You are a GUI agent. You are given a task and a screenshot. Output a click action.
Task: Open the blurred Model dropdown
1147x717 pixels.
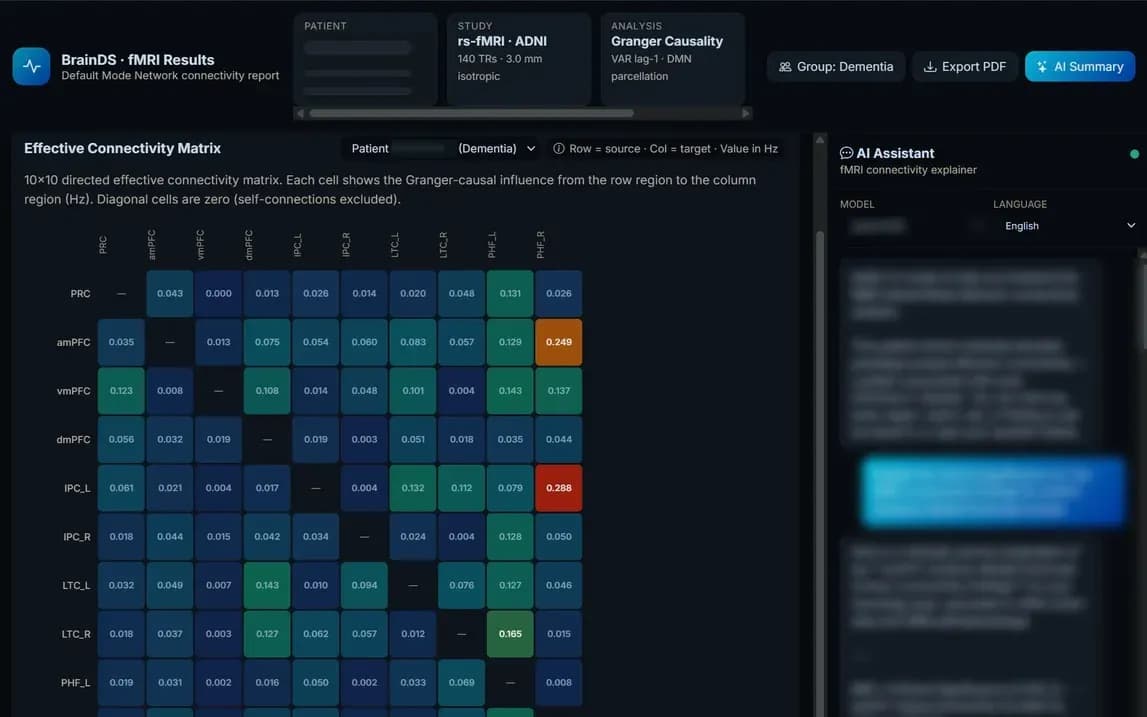[x=912, y=226]
